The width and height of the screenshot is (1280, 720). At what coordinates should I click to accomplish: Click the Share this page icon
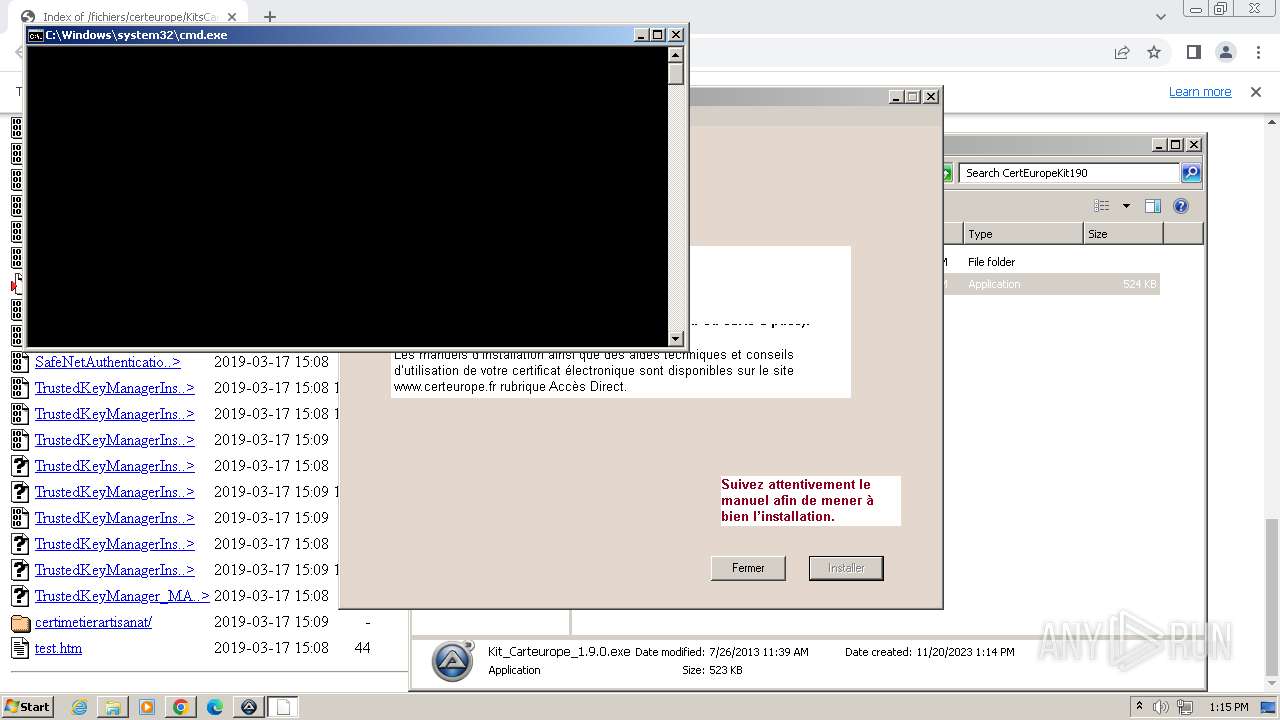point(1122,52)
